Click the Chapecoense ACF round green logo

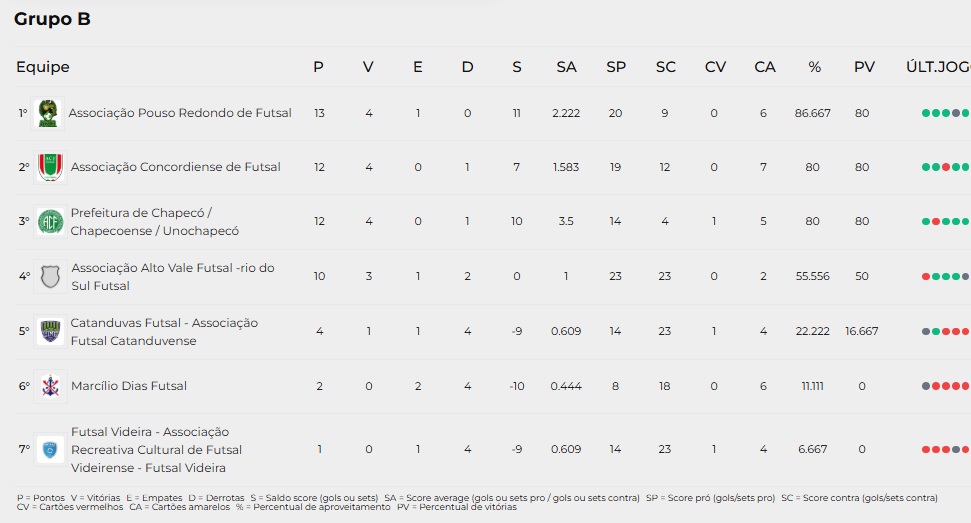pyautogui.click(x=50, y=222)
